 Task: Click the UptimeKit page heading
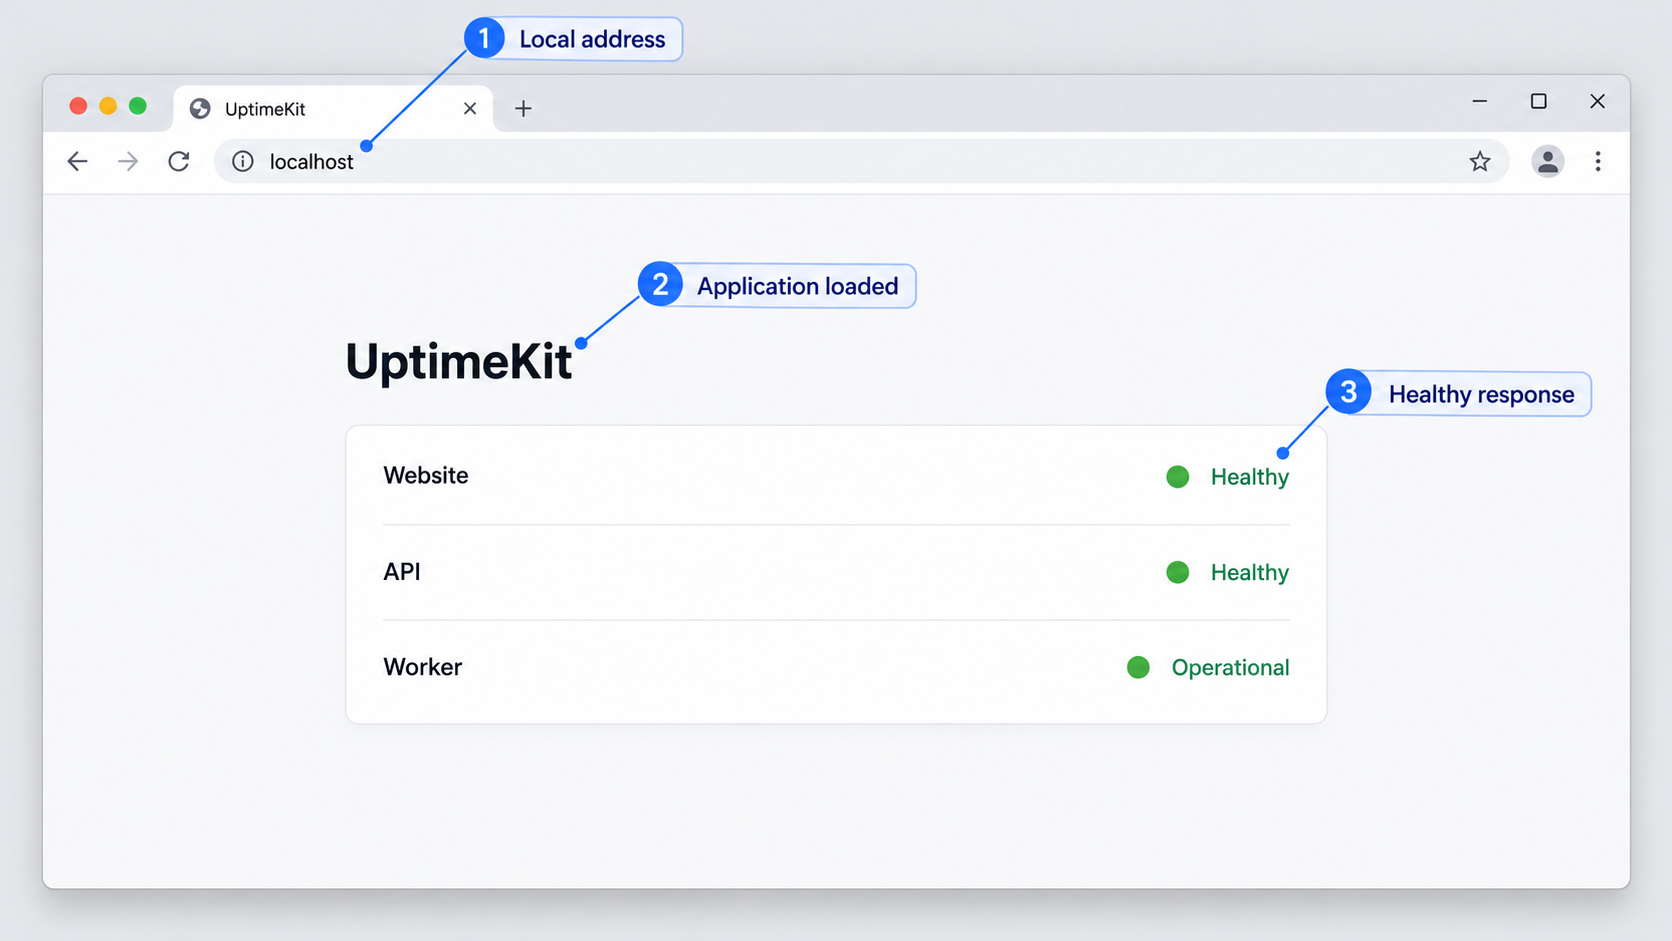click(458, 361)
